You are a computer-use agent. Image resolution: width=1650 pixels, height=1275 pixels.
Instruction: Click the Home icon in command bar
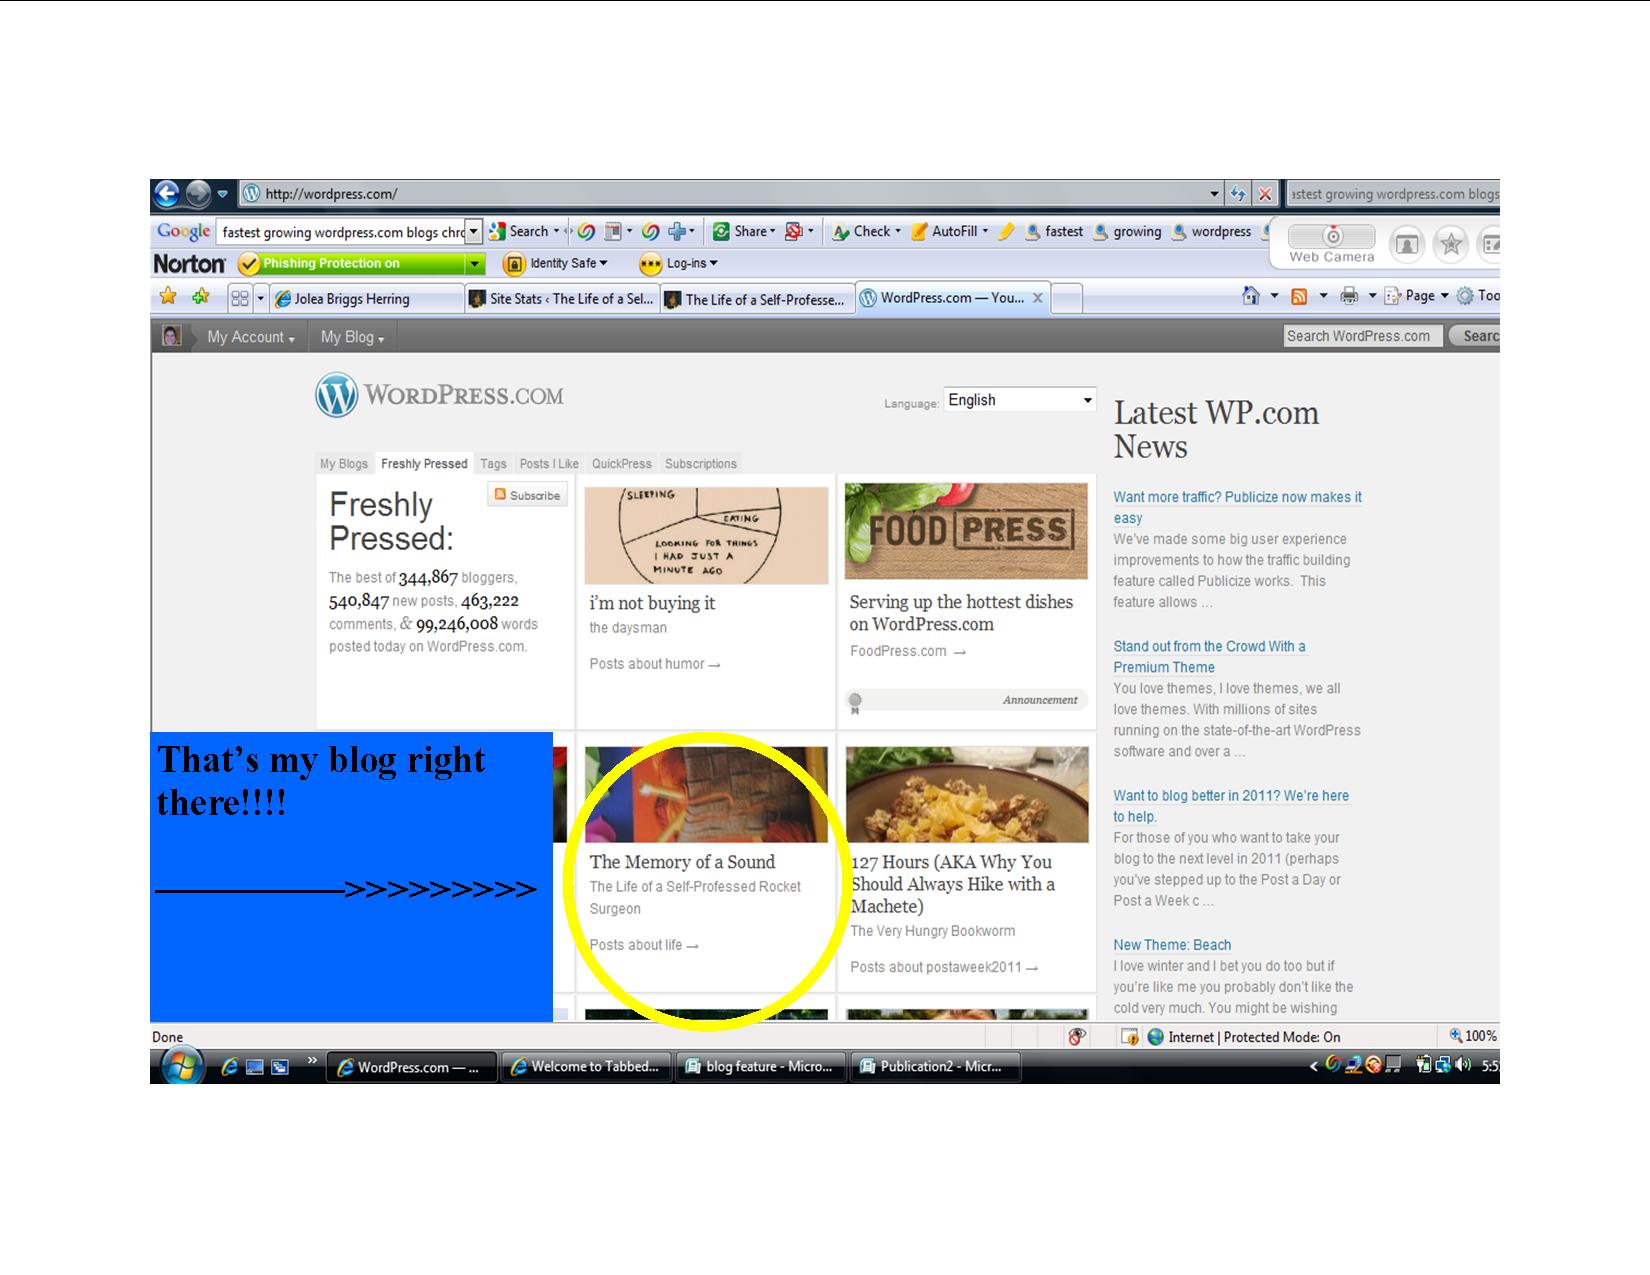click(1250, 296)
